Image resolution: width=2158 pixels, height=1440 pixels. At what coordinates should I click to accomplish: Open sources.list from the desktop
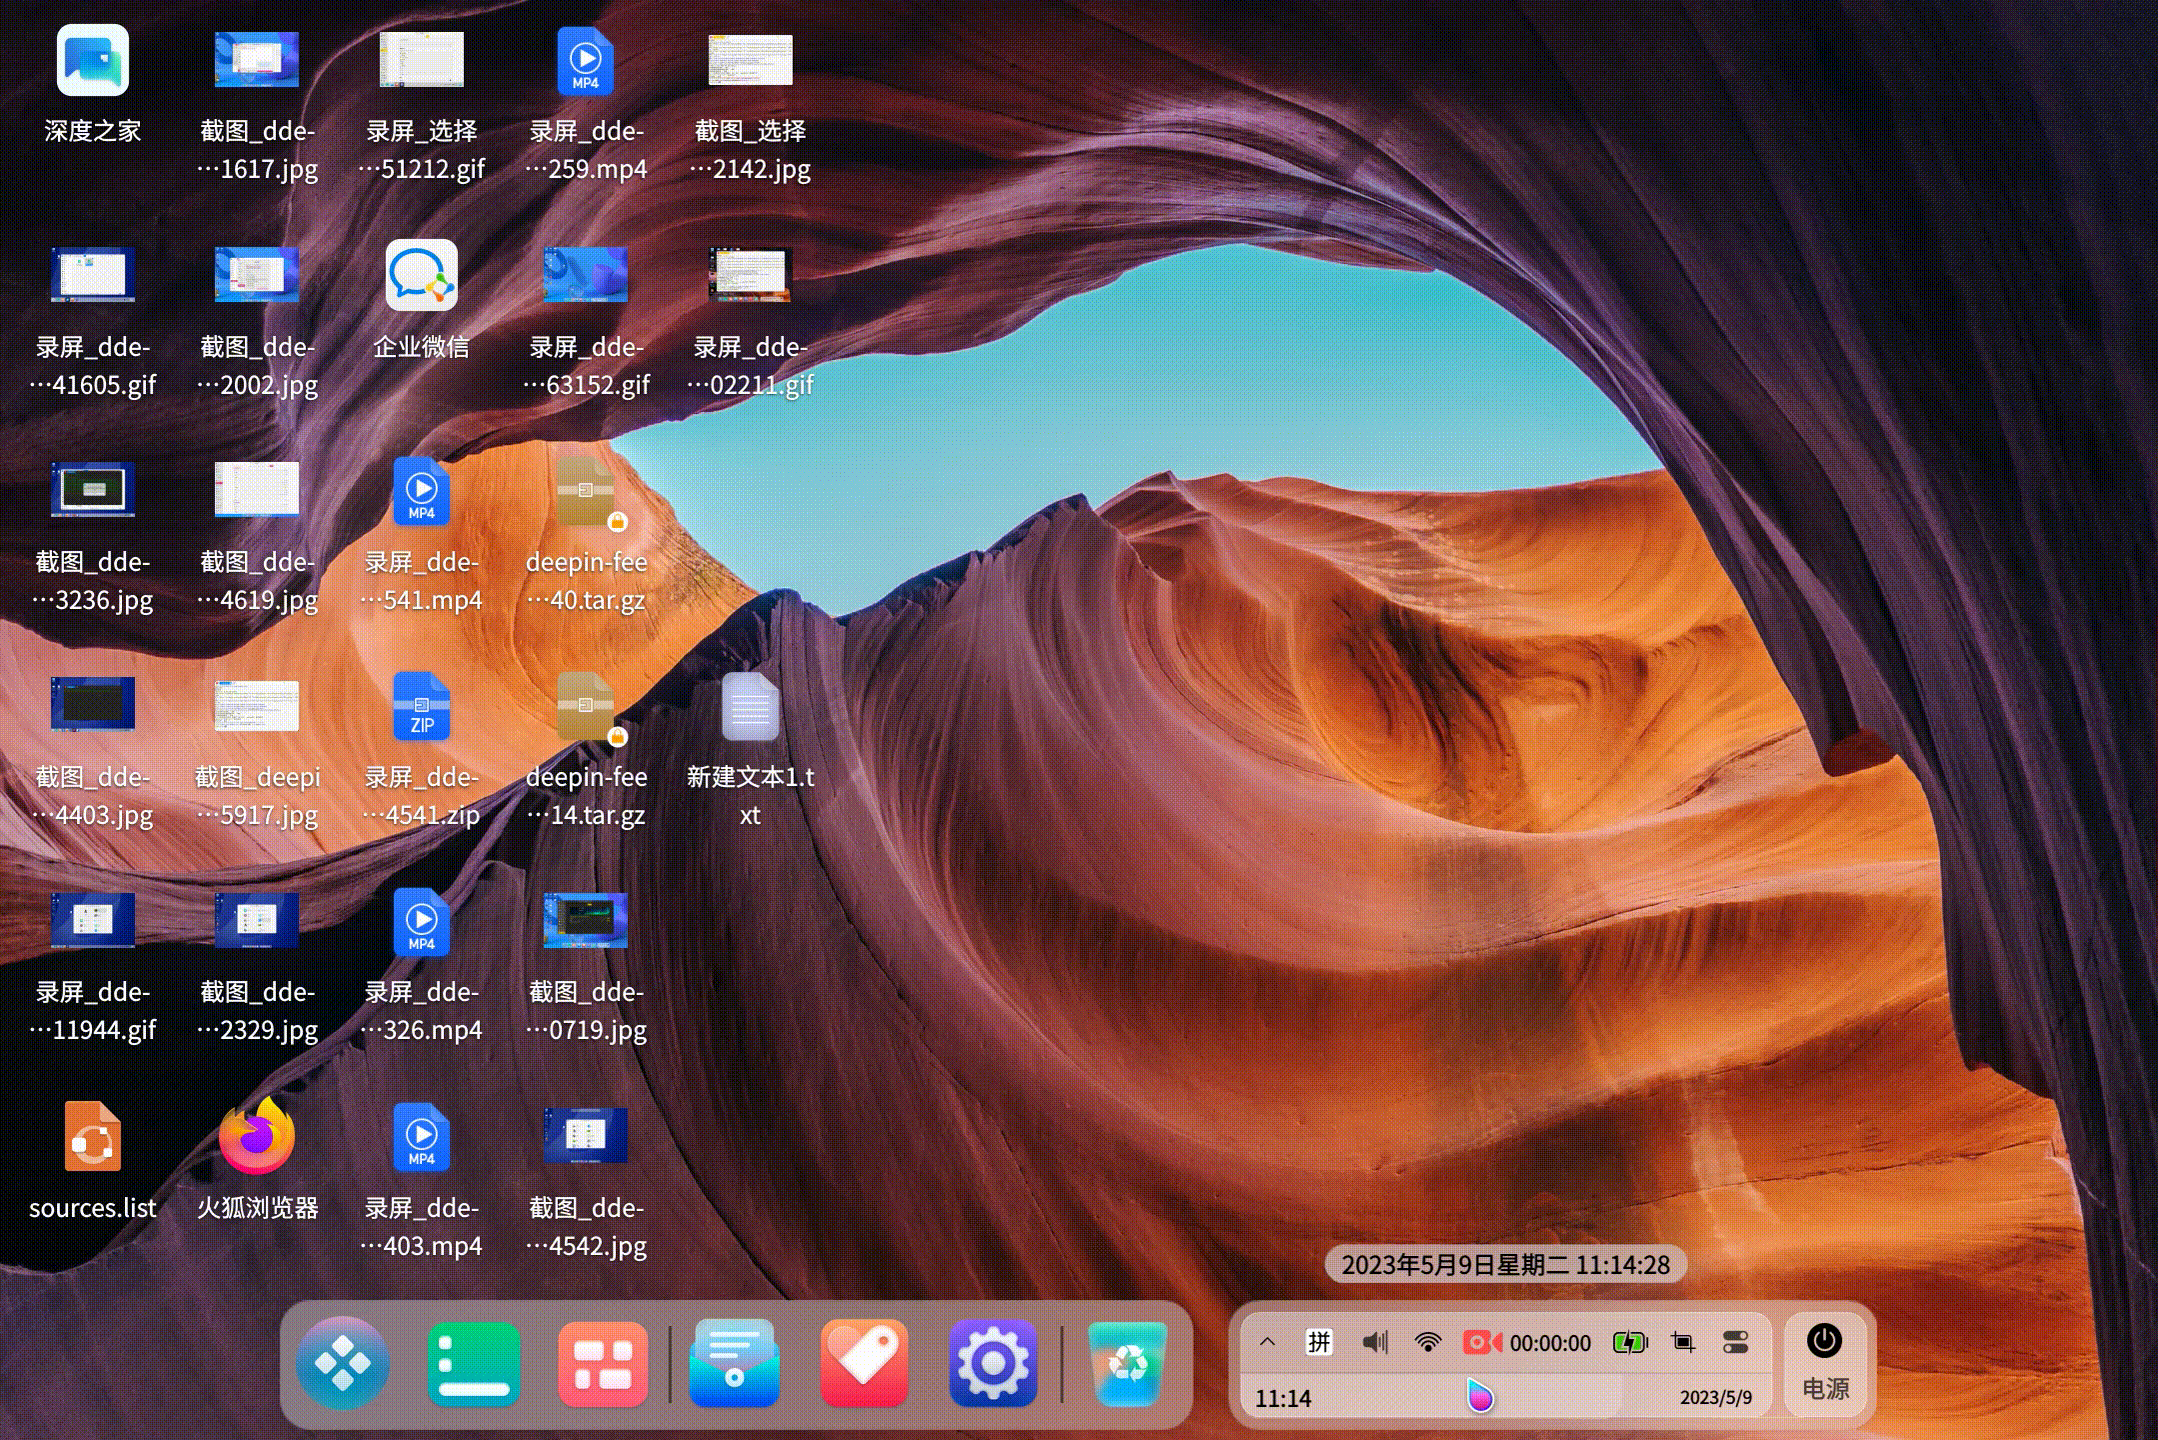pos(92,1135)
